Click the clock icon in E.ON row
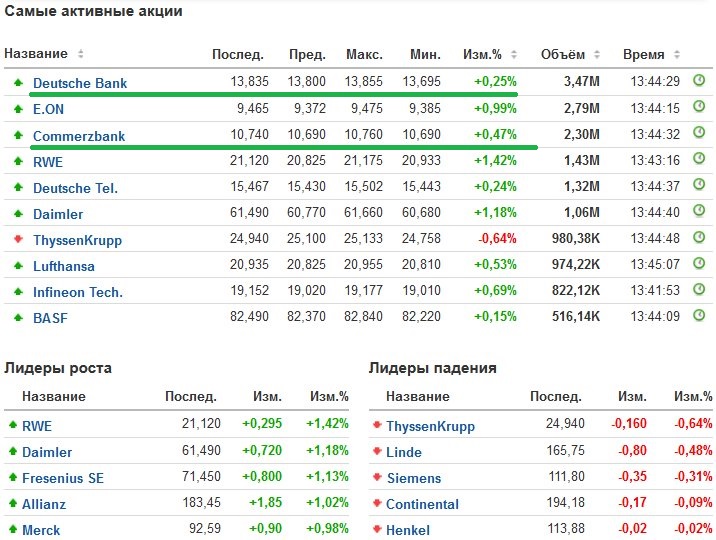This screenshot has width=716, height=540. coord(699,108)
